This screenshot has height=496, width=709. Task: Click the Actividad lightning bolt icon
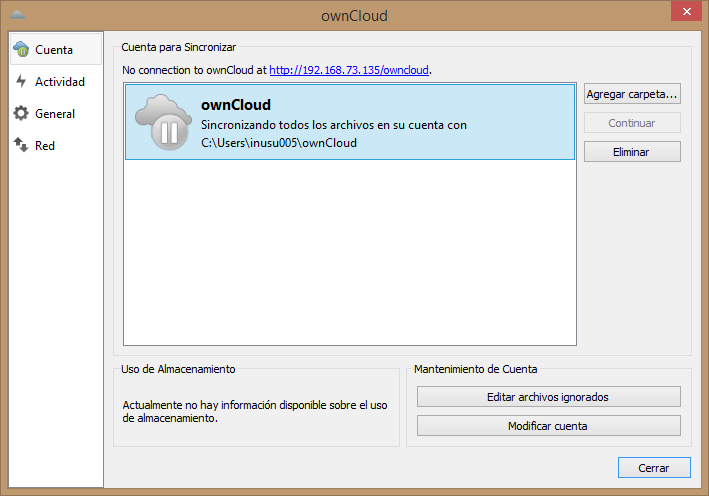pyautogui.click(x=21, y=81)
